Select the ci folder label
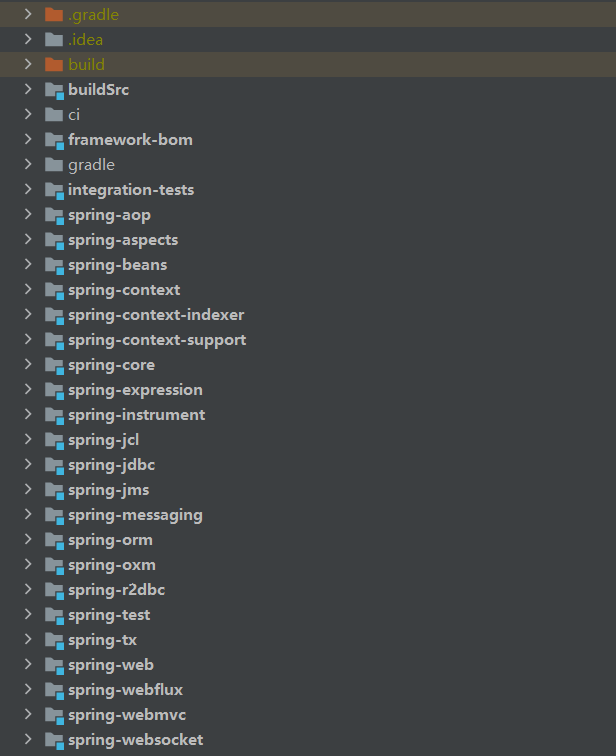The height and width of the screenshot is (756, 616). pos(74,115)
